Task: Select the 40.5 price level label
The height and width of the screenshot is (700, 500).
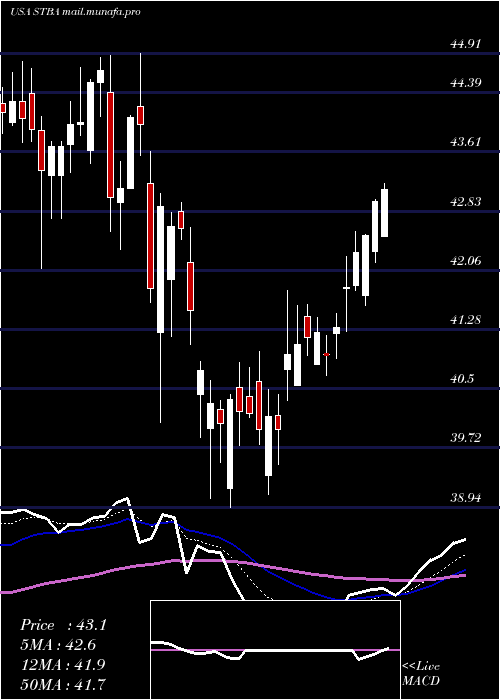Action: tap(462, 379)
